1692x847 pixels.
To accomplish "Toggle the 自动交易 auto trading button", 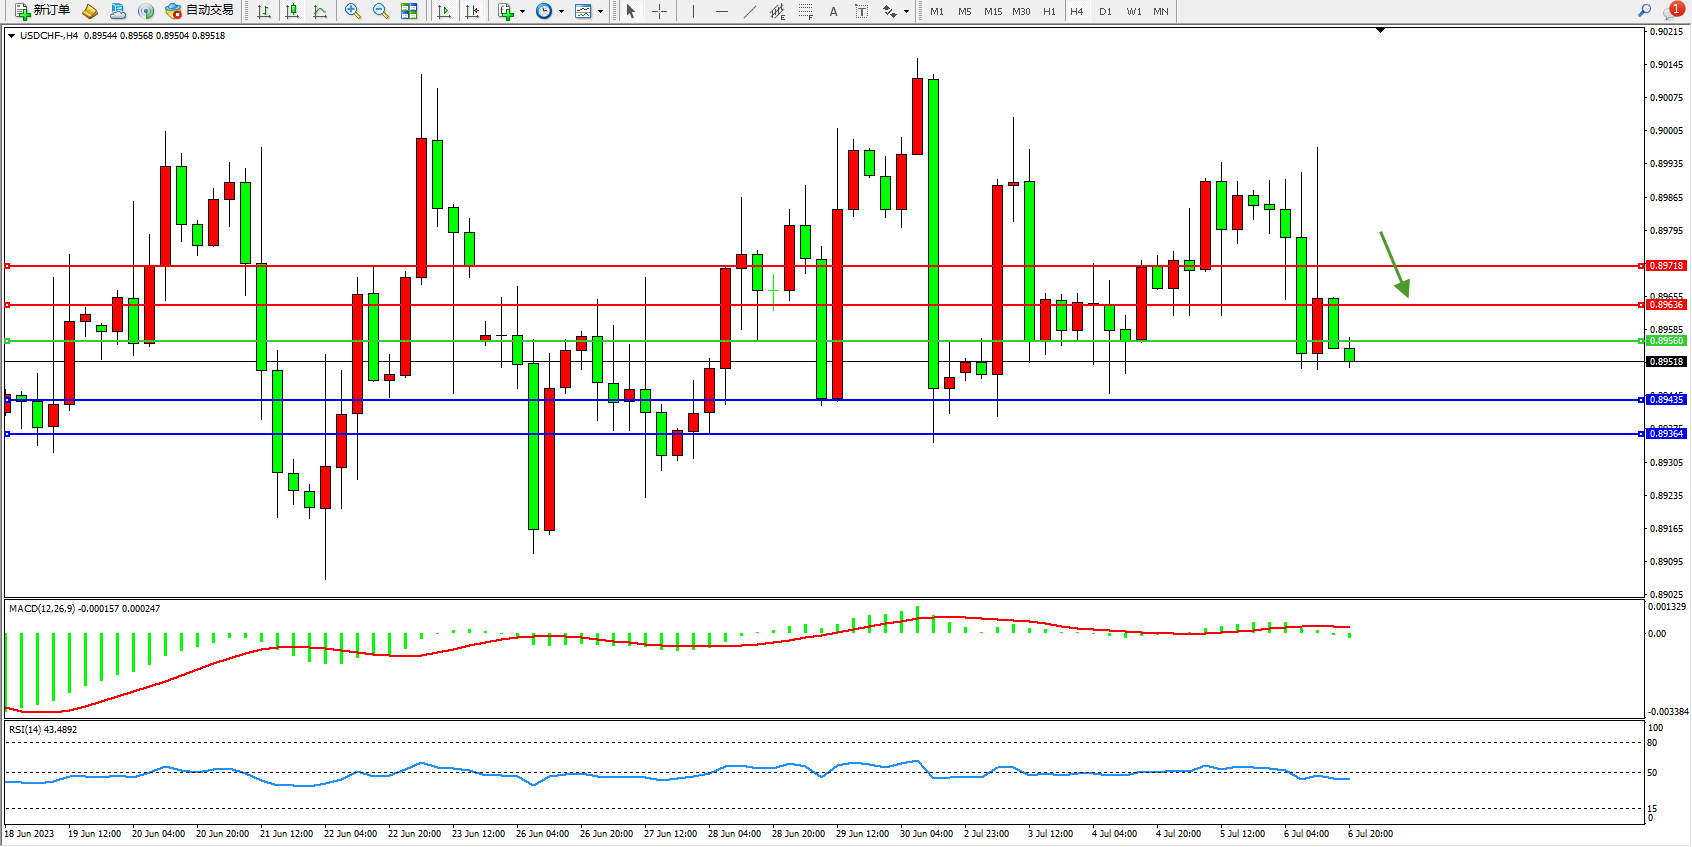I will tap(199, 11).
